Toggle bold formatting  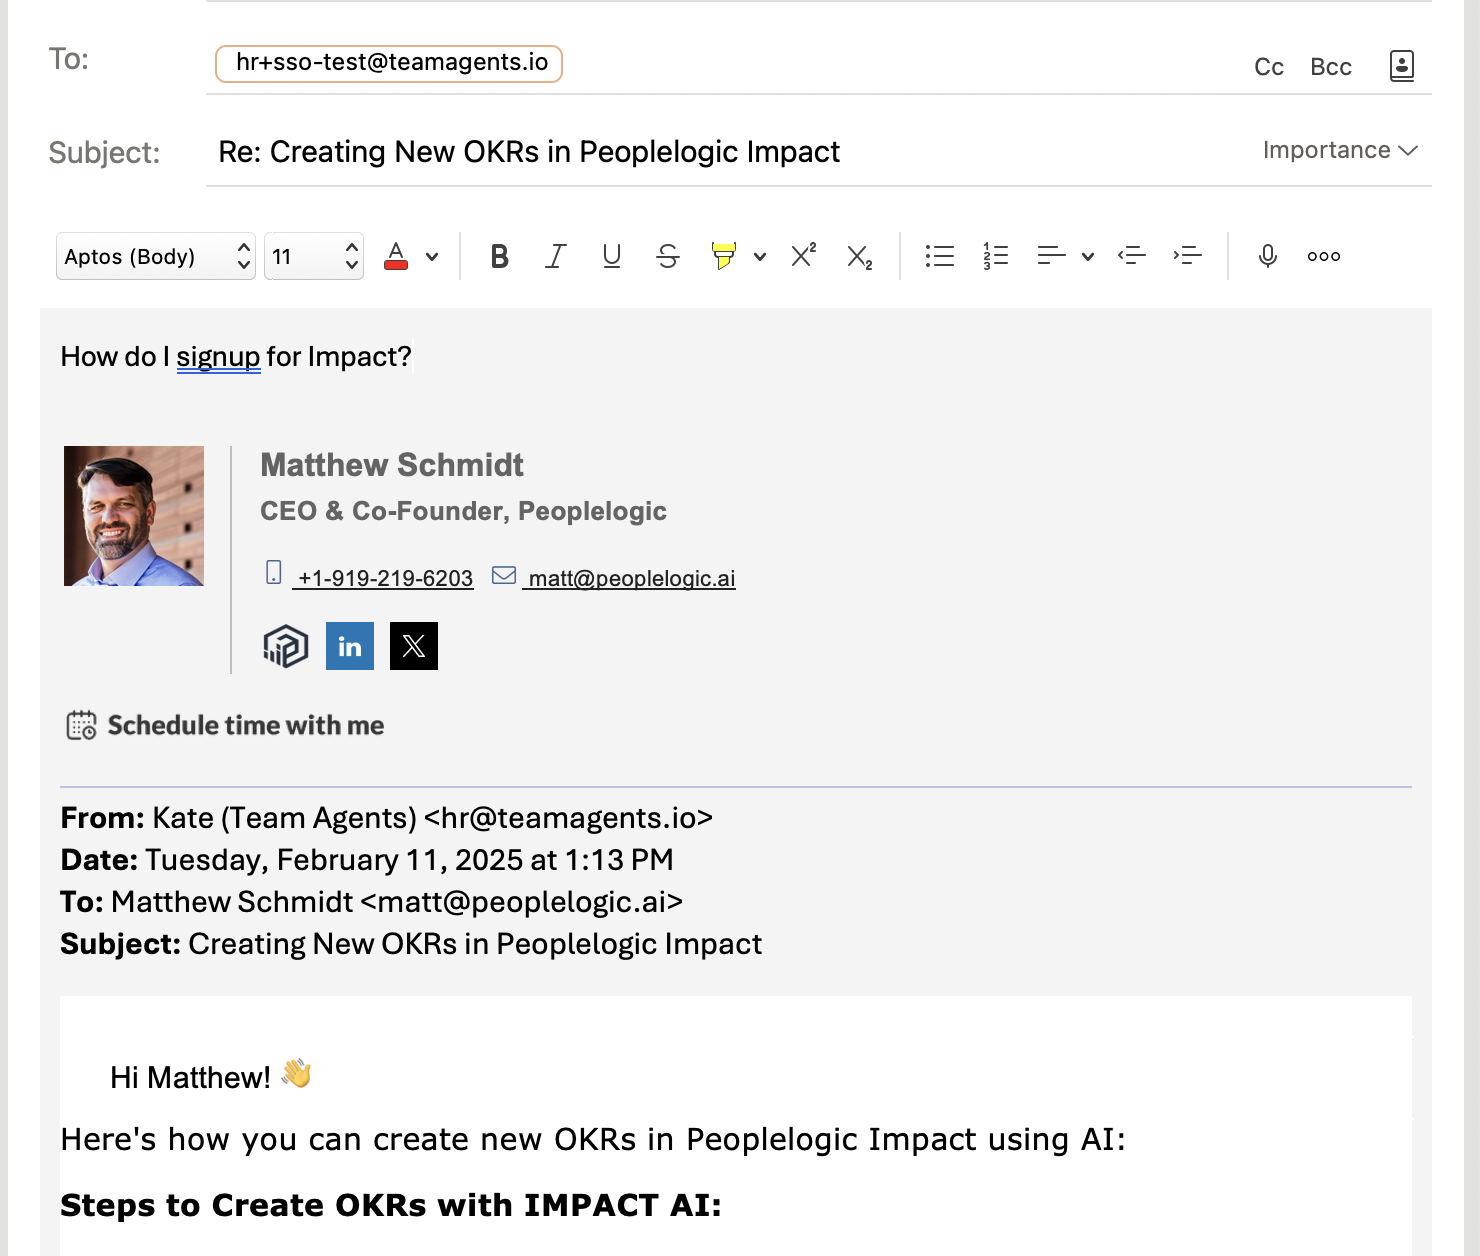pyautogui.click(x=500, y=257)
